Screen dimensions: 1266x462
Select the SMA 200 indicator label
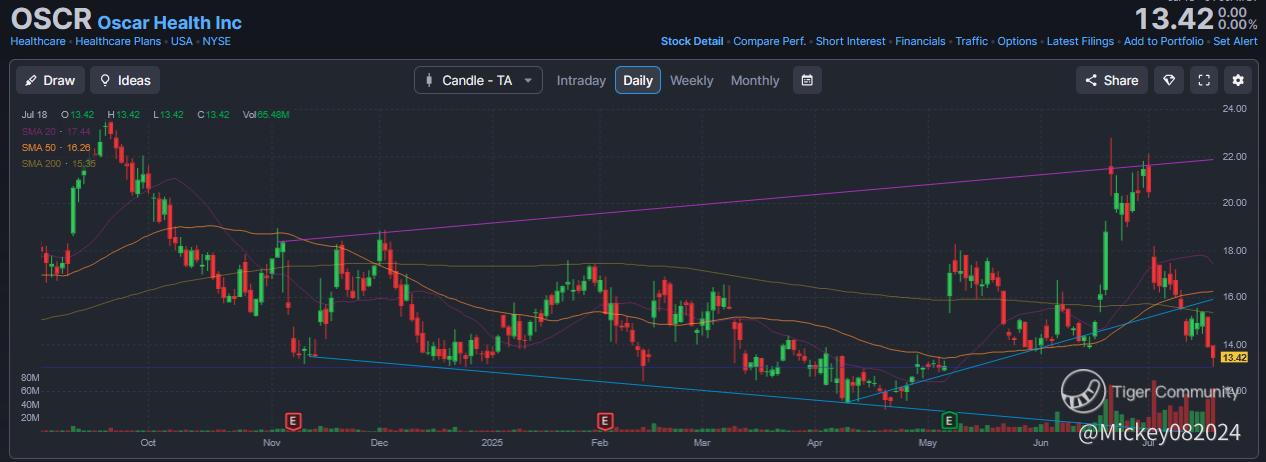pos(59,163)
